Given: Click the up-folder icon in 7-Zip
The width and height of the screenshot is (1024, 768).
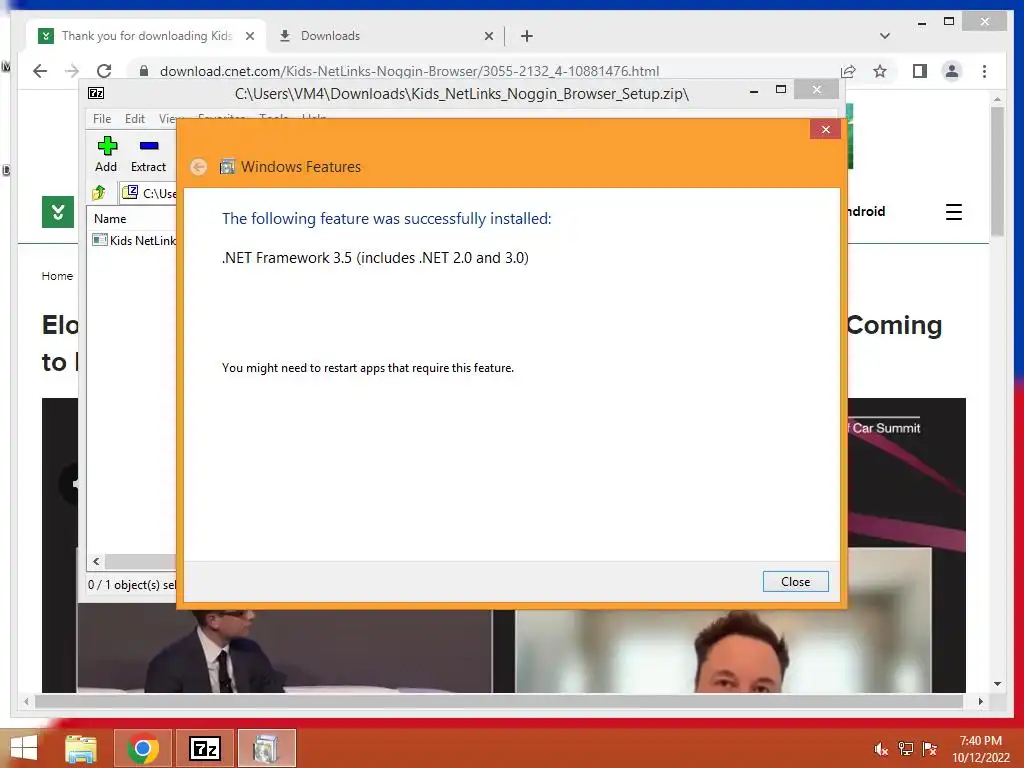Looking at the screenshot, I should coord(99,193).
